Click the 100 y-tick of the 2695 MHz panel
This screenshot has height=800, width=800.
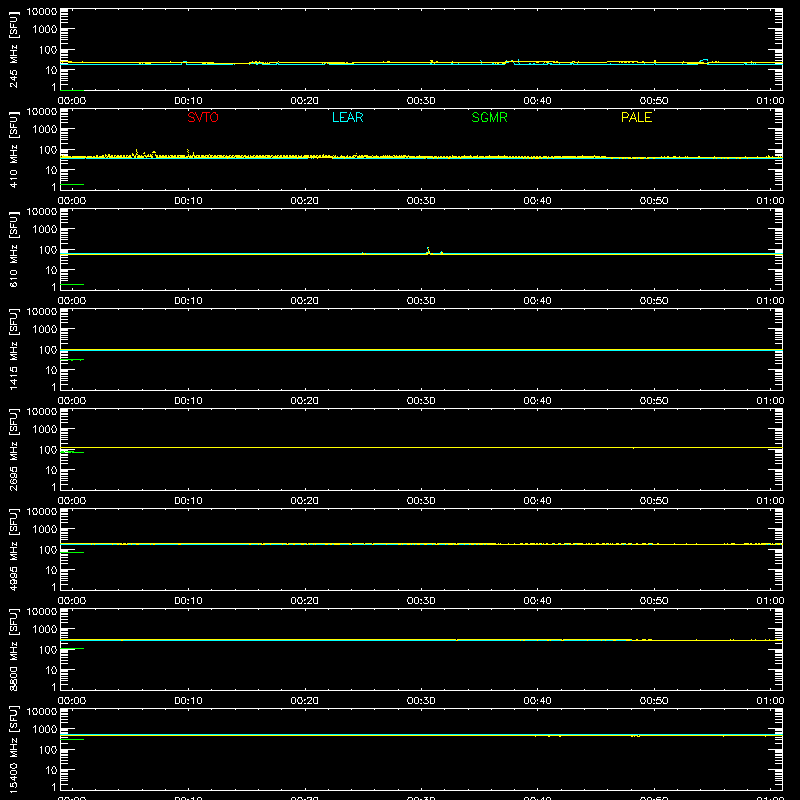tap(48, 450)
